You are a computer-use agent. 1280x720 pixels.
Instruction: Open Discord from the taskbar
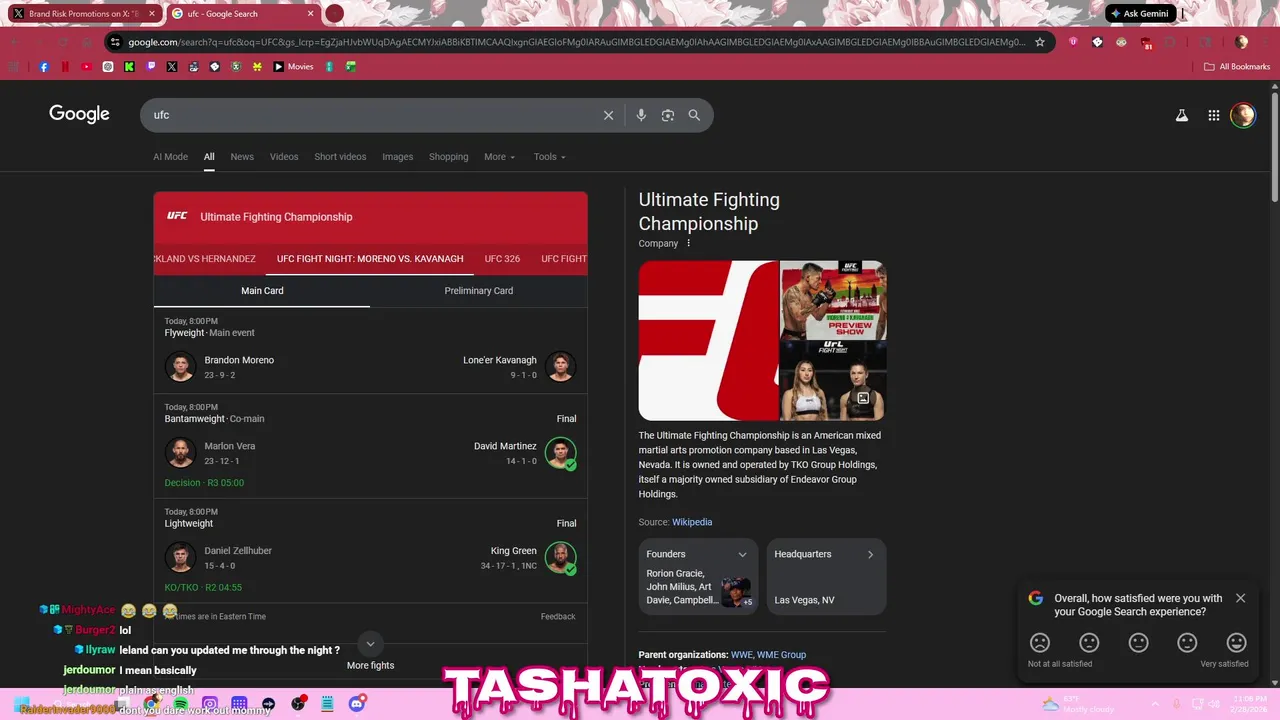coord(357,704)
